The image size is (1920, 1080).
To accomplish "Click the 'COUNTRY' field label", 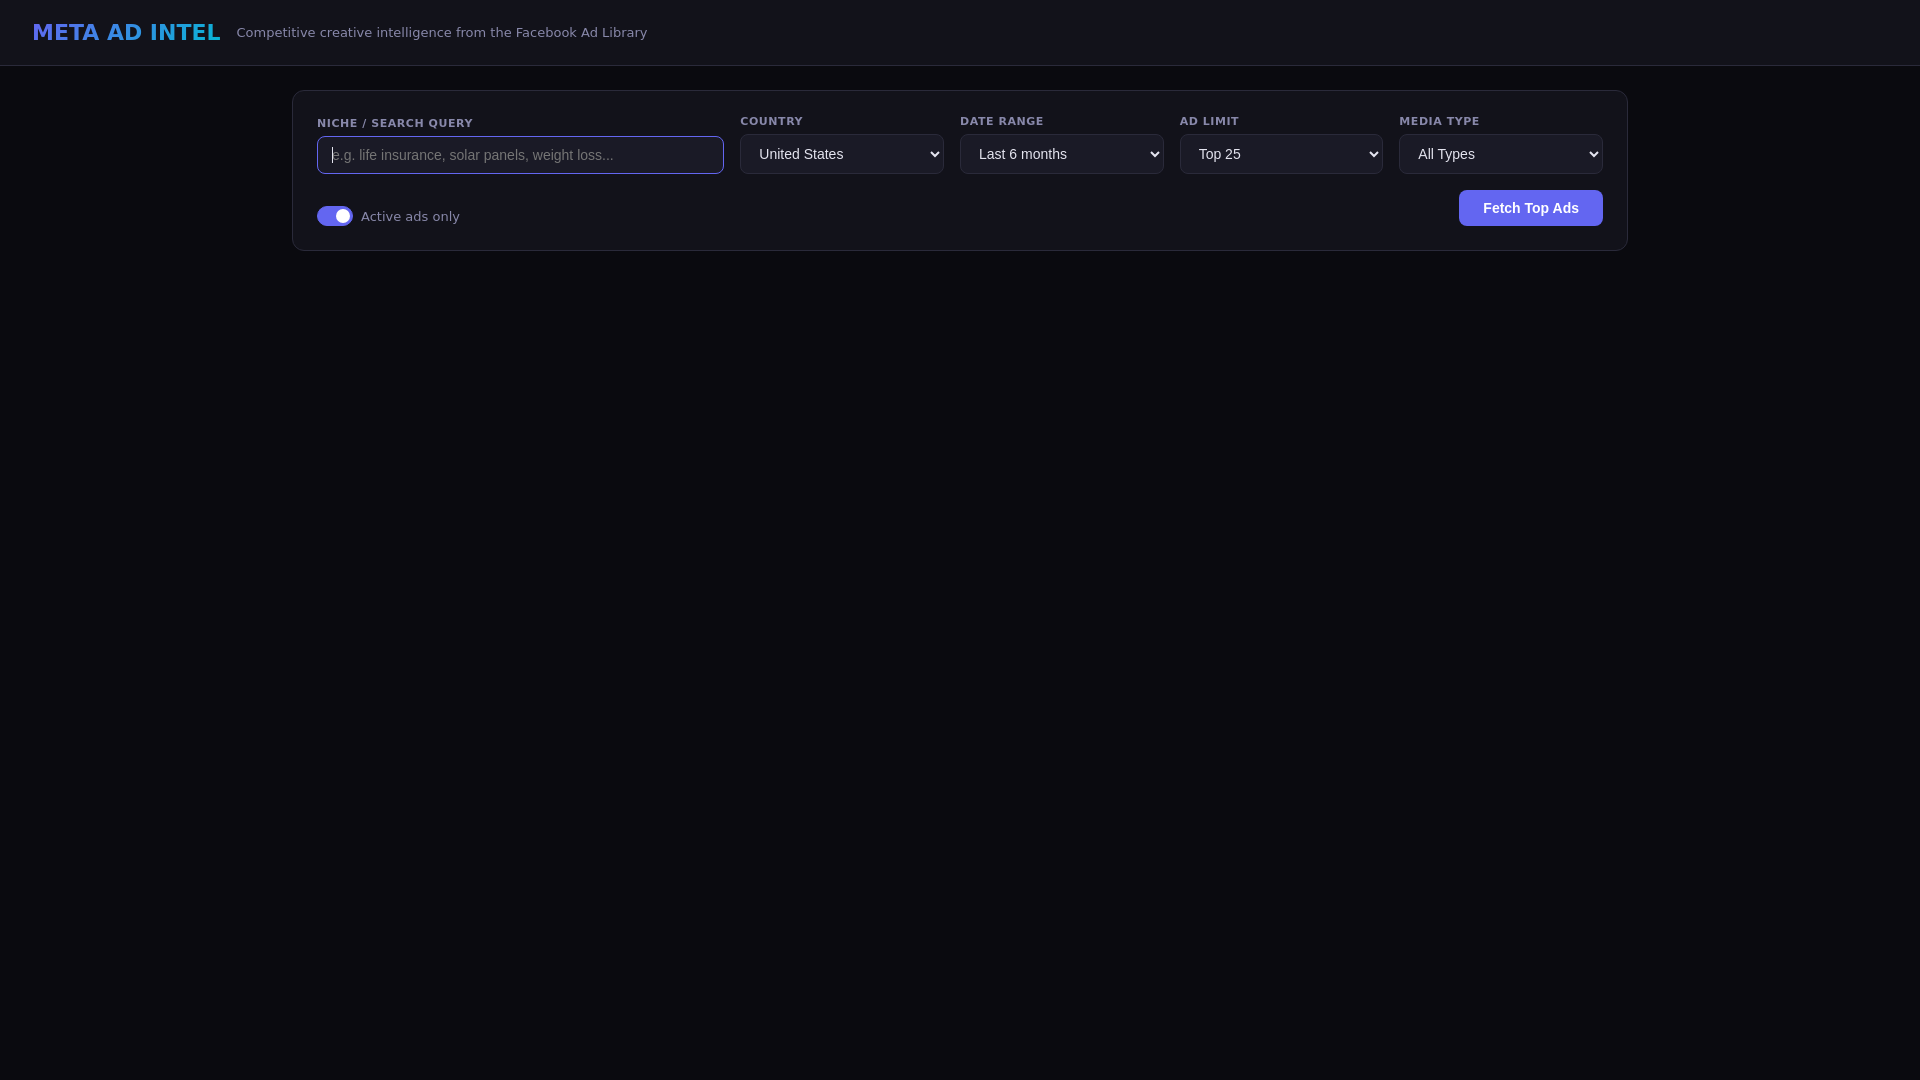I will coord(771,121).
